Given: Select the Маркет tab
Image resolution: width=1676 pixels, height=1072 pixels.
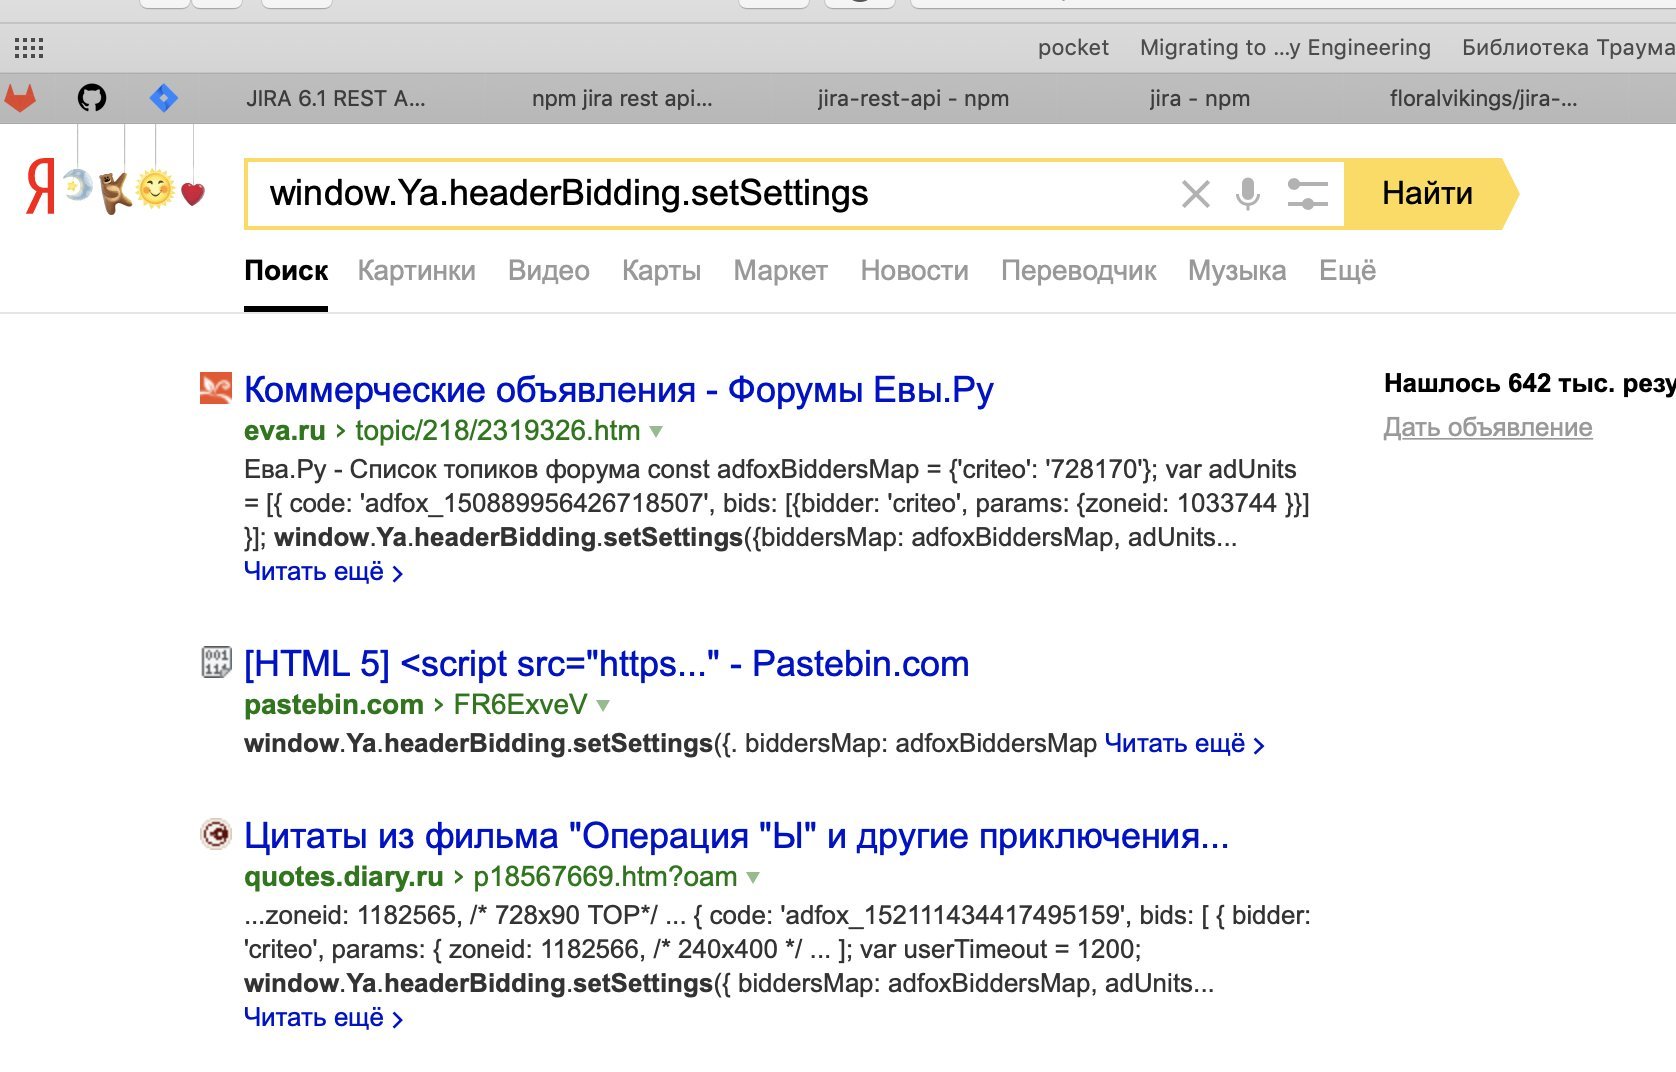Looking at the screenshot, I should (x=781, y=271).
